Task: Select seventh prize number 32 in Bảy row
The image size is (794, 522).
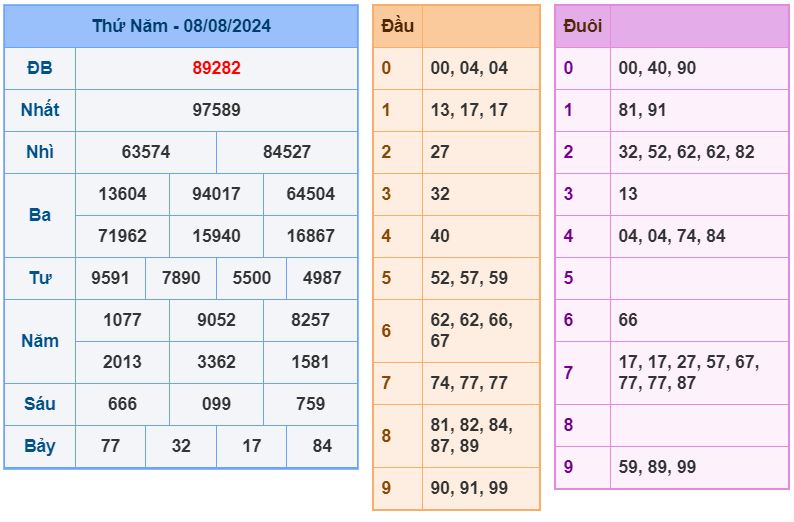Action: click(181, 446)
